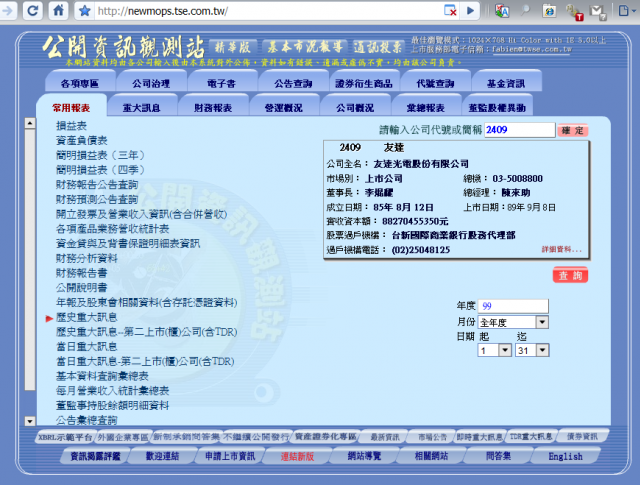This screenshot has height=485, width=640.
Task: Click the 基本市況報導 header button
Action: pos(305,47)
